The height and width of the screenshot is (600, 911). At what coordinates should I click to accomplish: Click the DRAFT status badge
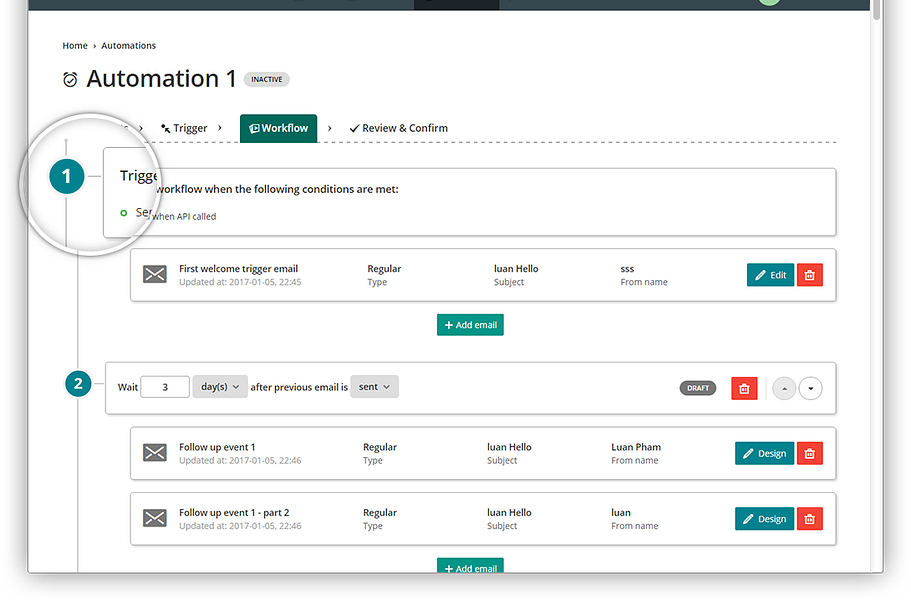698,388
